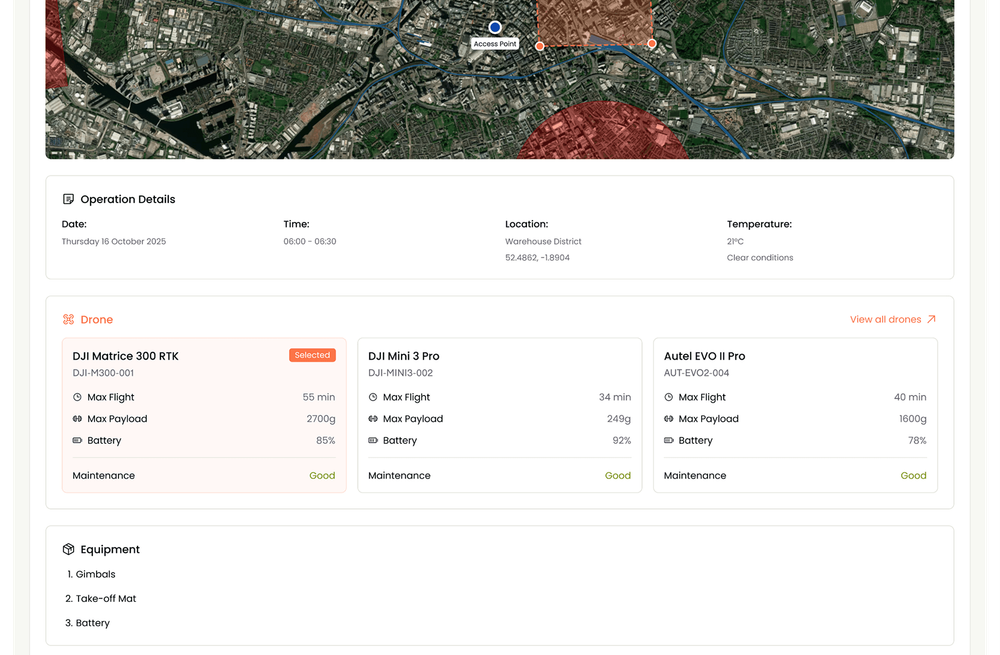Click the right orange polygon vertex handle
Screen dimensions: 1000x655
pos(652,43)
